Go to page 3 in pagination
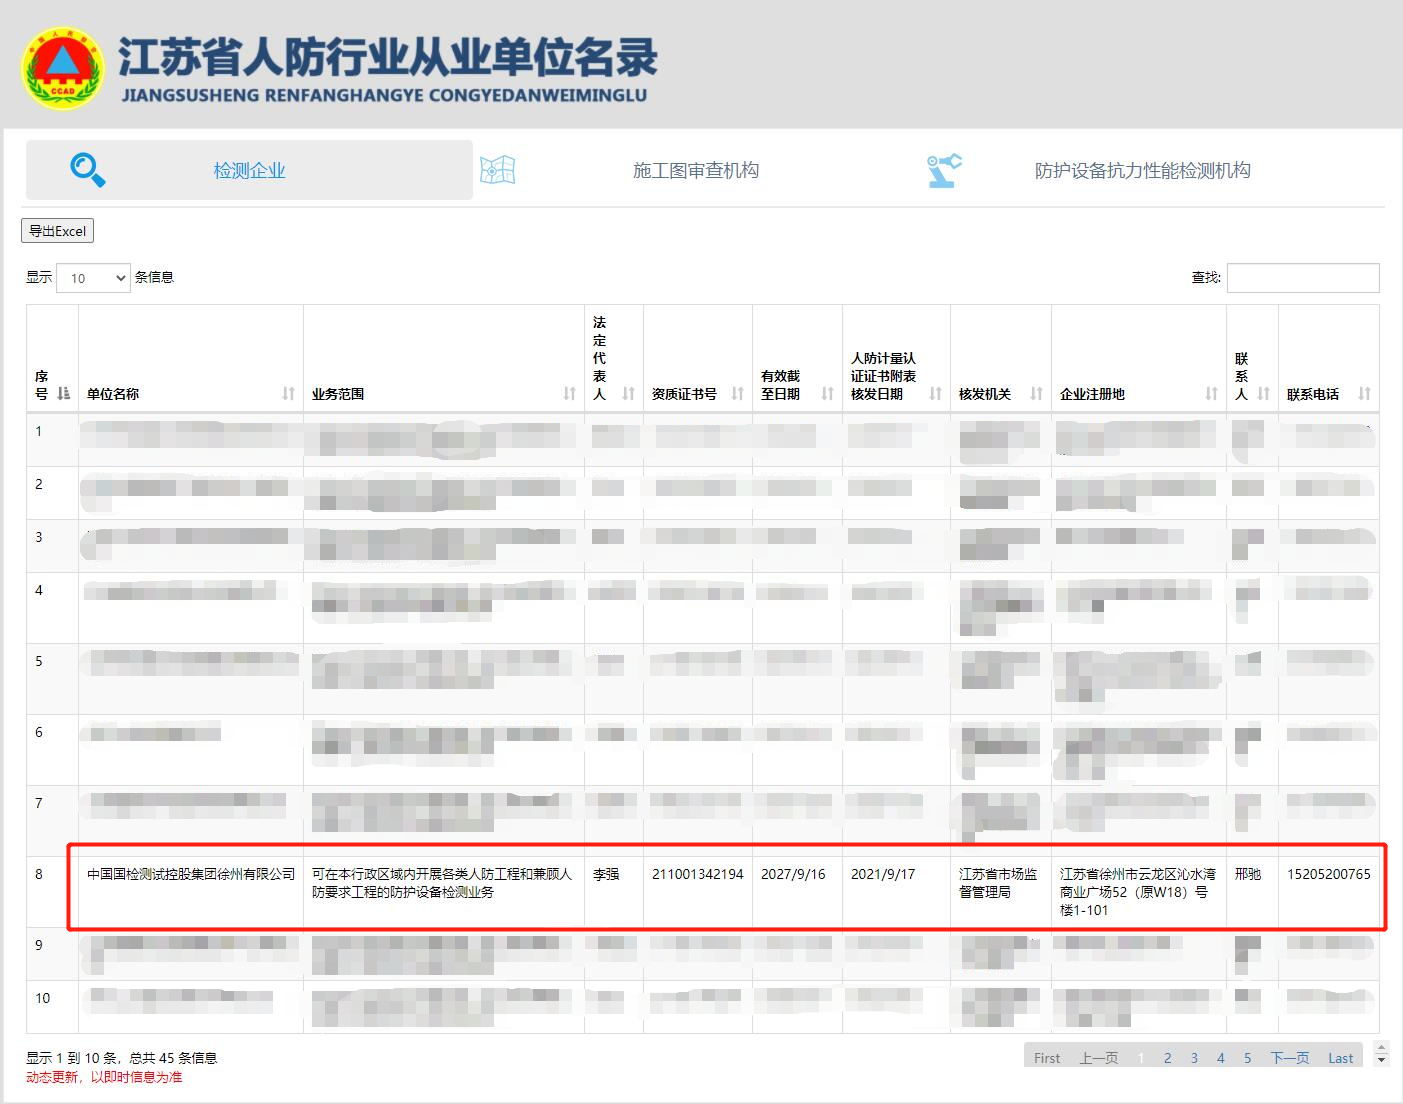Screen dimensions: 1403x1104 [1194, 1058]
